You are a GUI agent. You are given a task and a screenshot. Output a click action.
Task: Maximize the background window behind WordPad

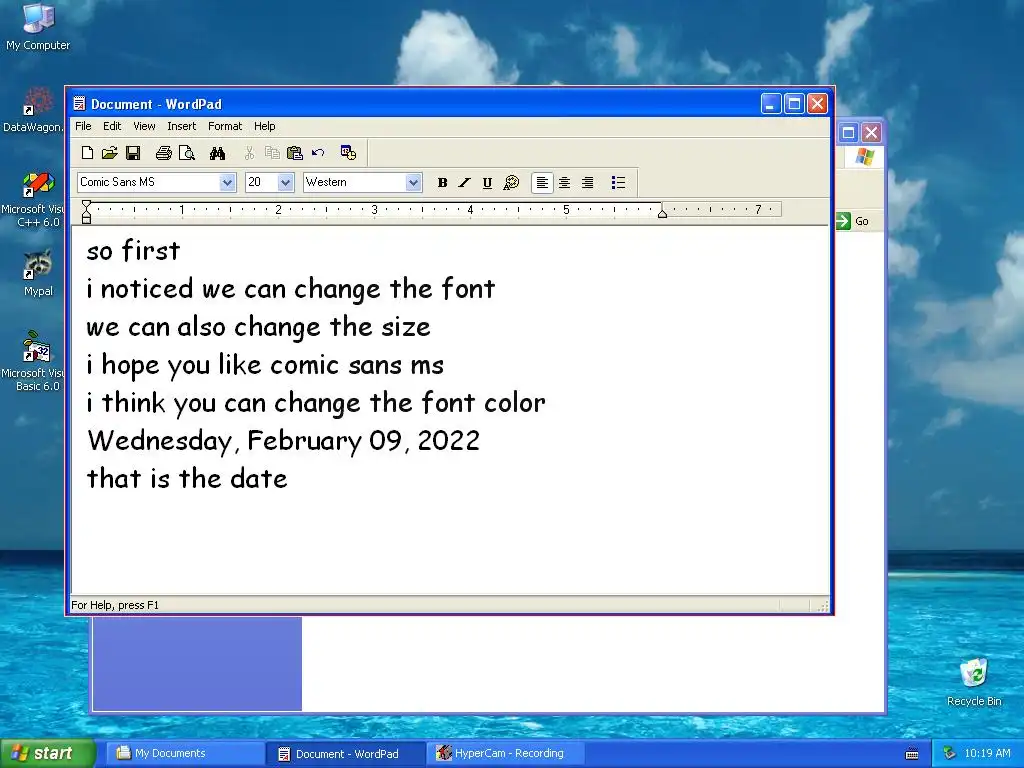[848, 133]
